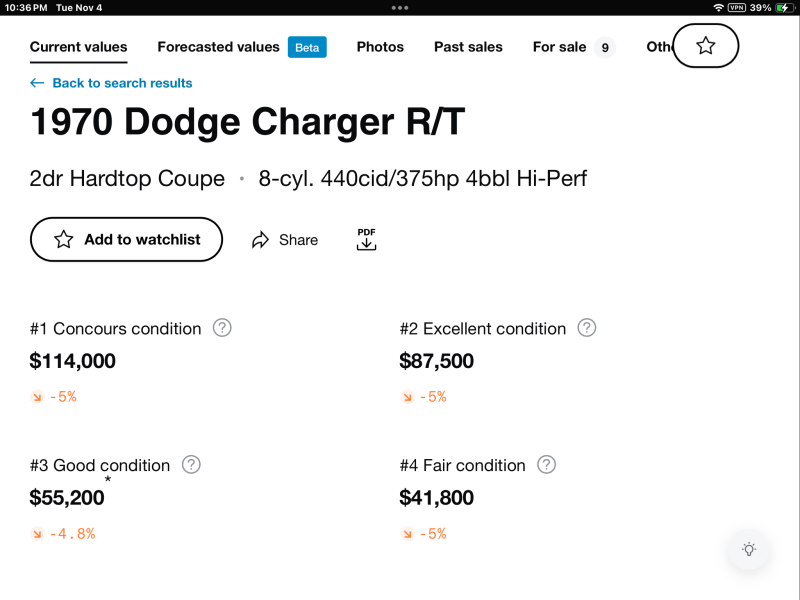Open help for #2 Excellent condition
800x600 pixels.
click(587, 328)
